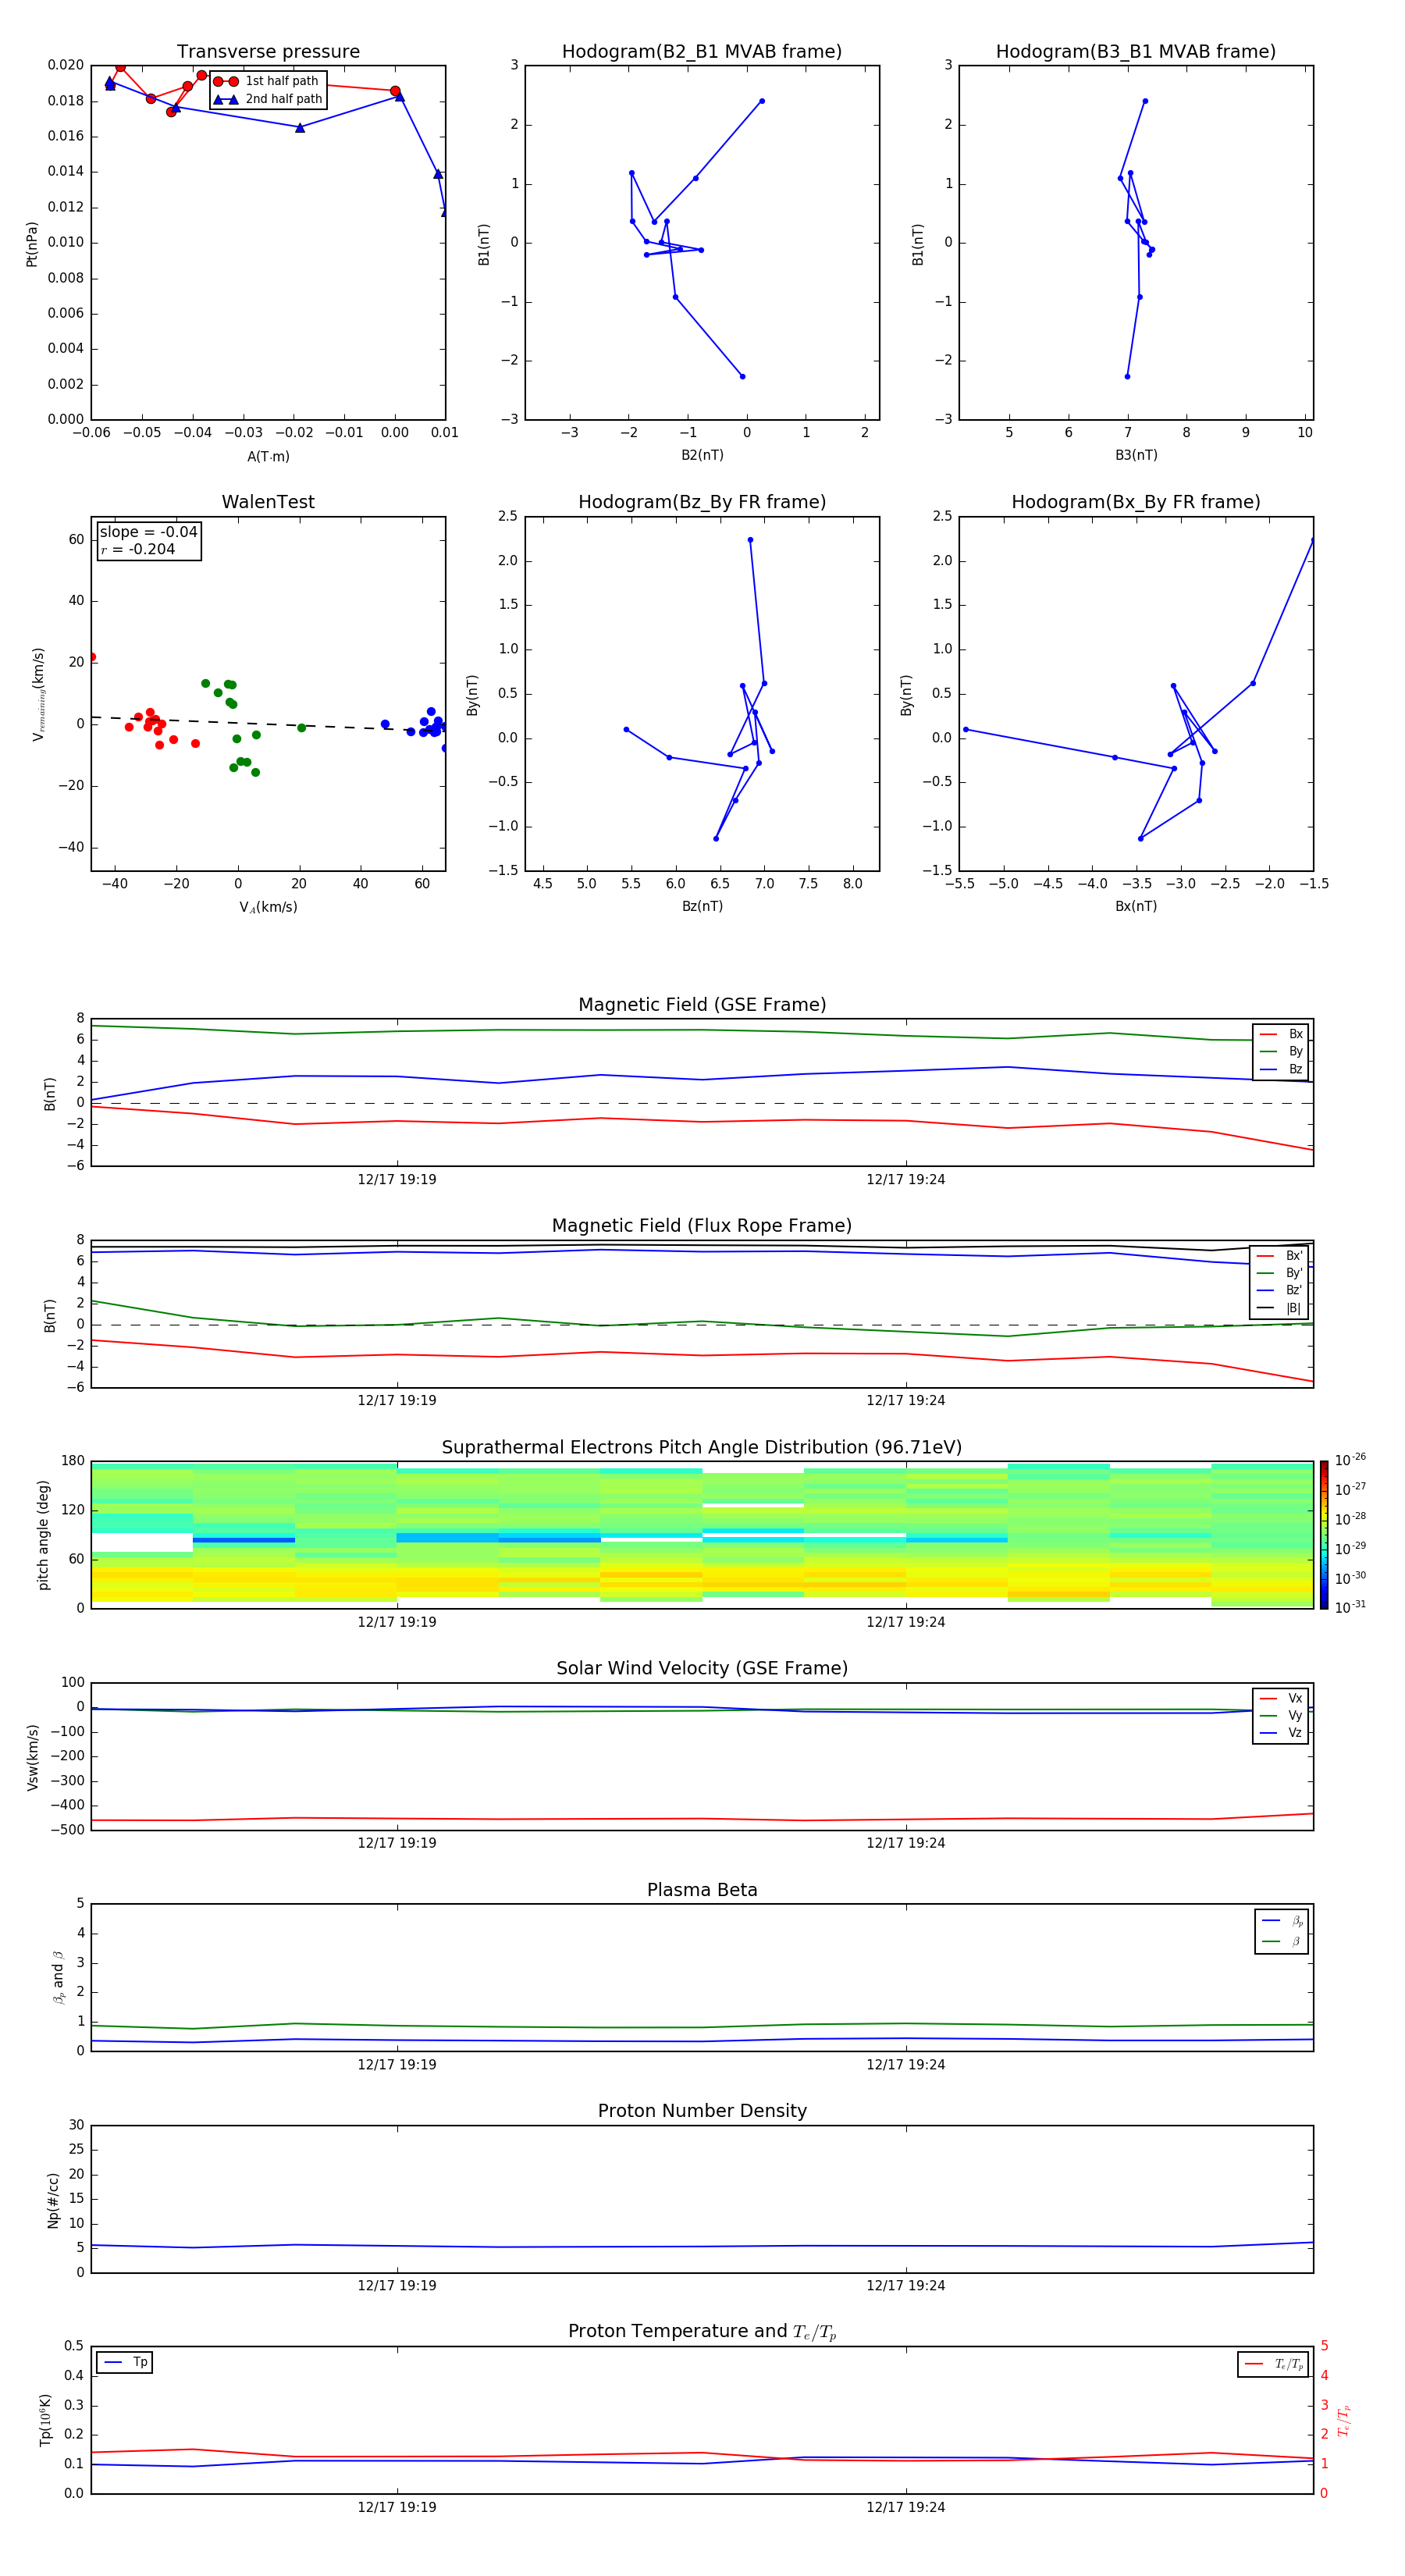
Task: Select Te/Tp legend entry in Proton Temperature plot
Action: [1273, 2364]
